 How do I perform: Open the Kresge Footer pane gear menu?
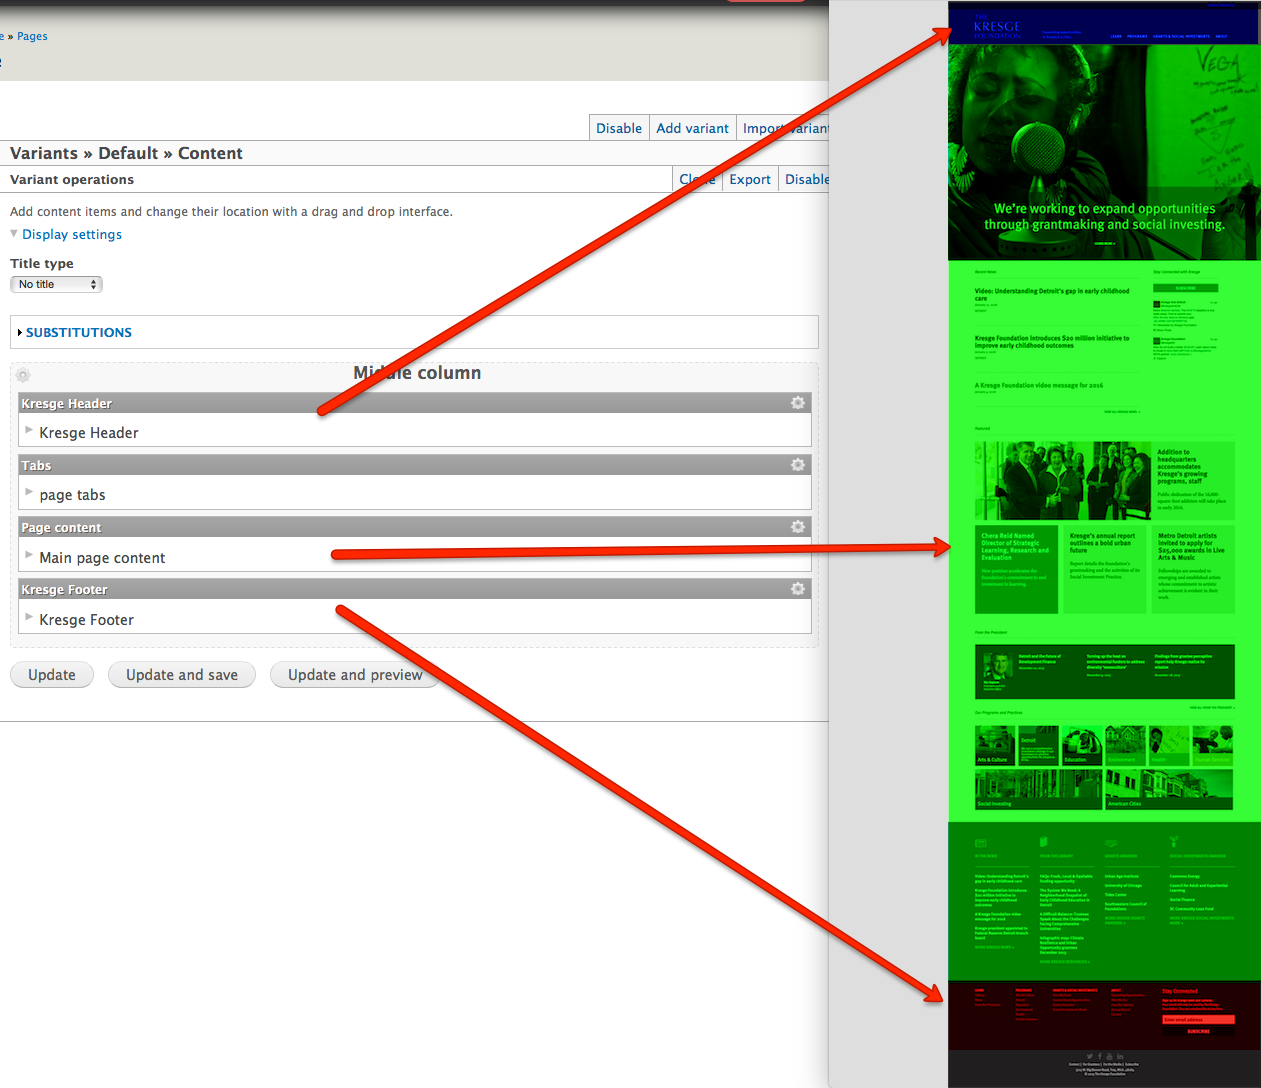click(x=797, y=589)
